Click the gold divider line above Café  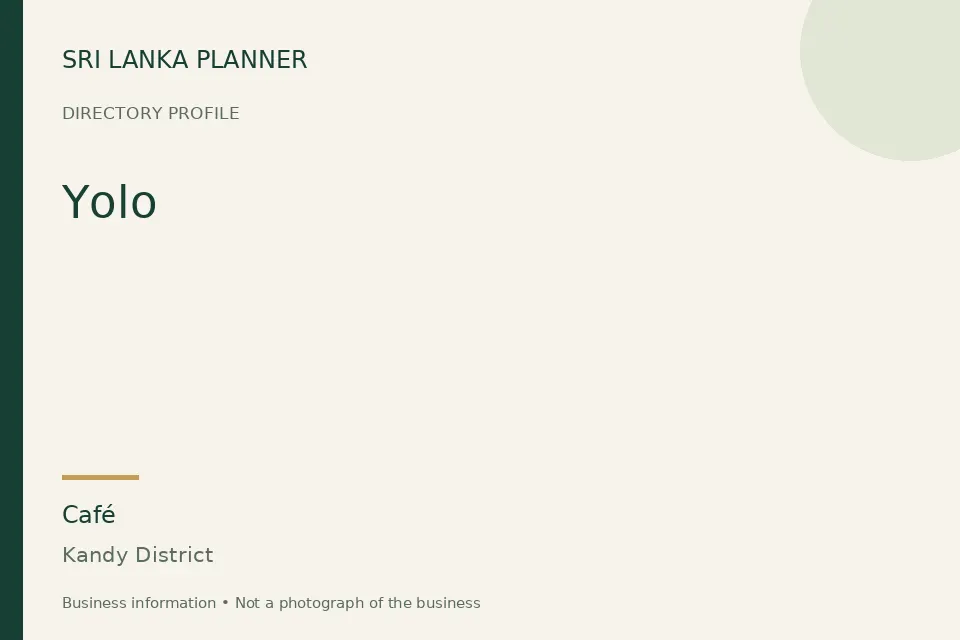tap(100, 477)
